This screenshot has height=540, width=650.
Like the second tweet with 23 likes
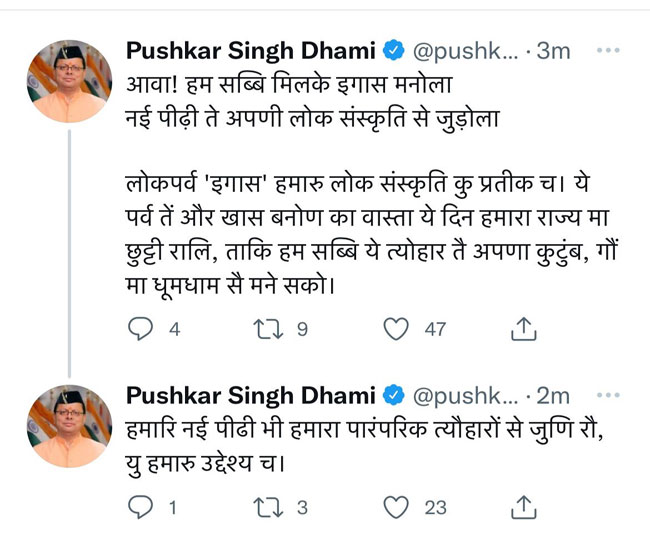tap(399, 507)
